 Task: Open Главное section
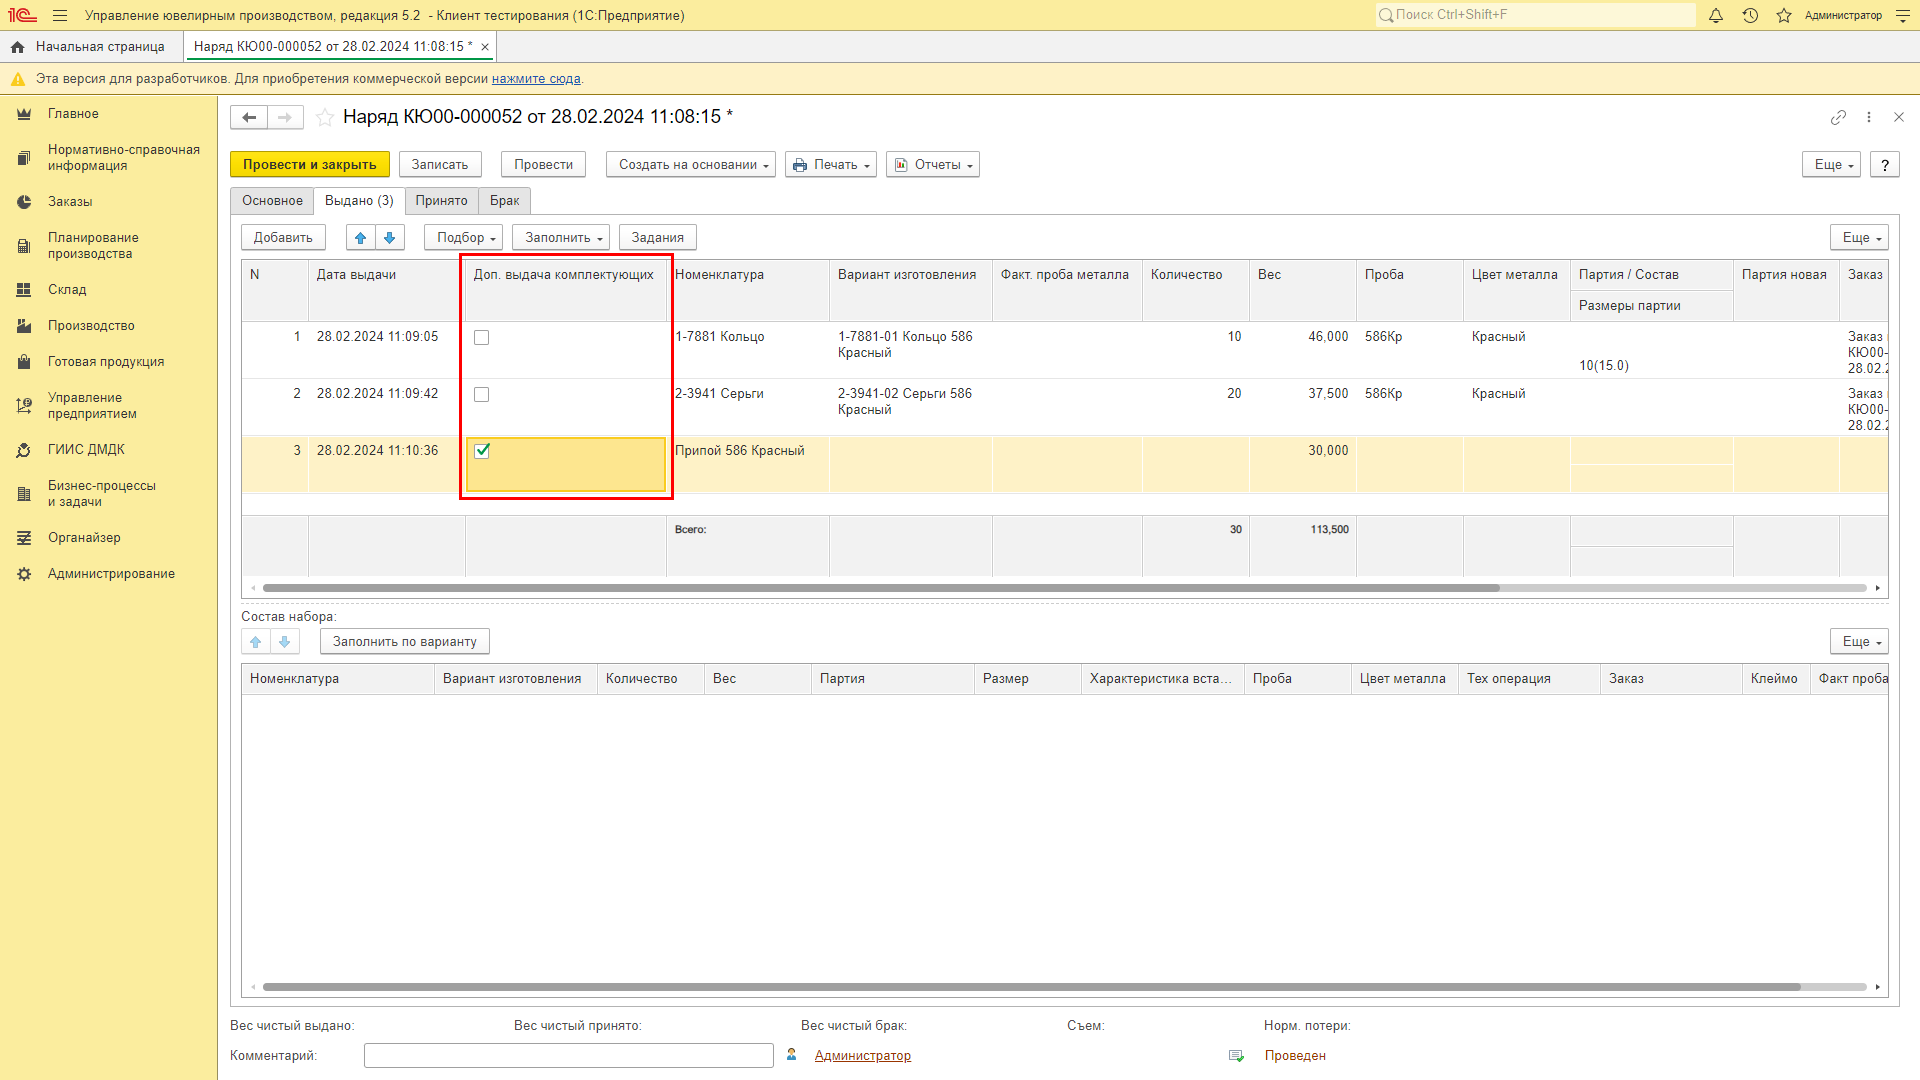pos(73,114)
